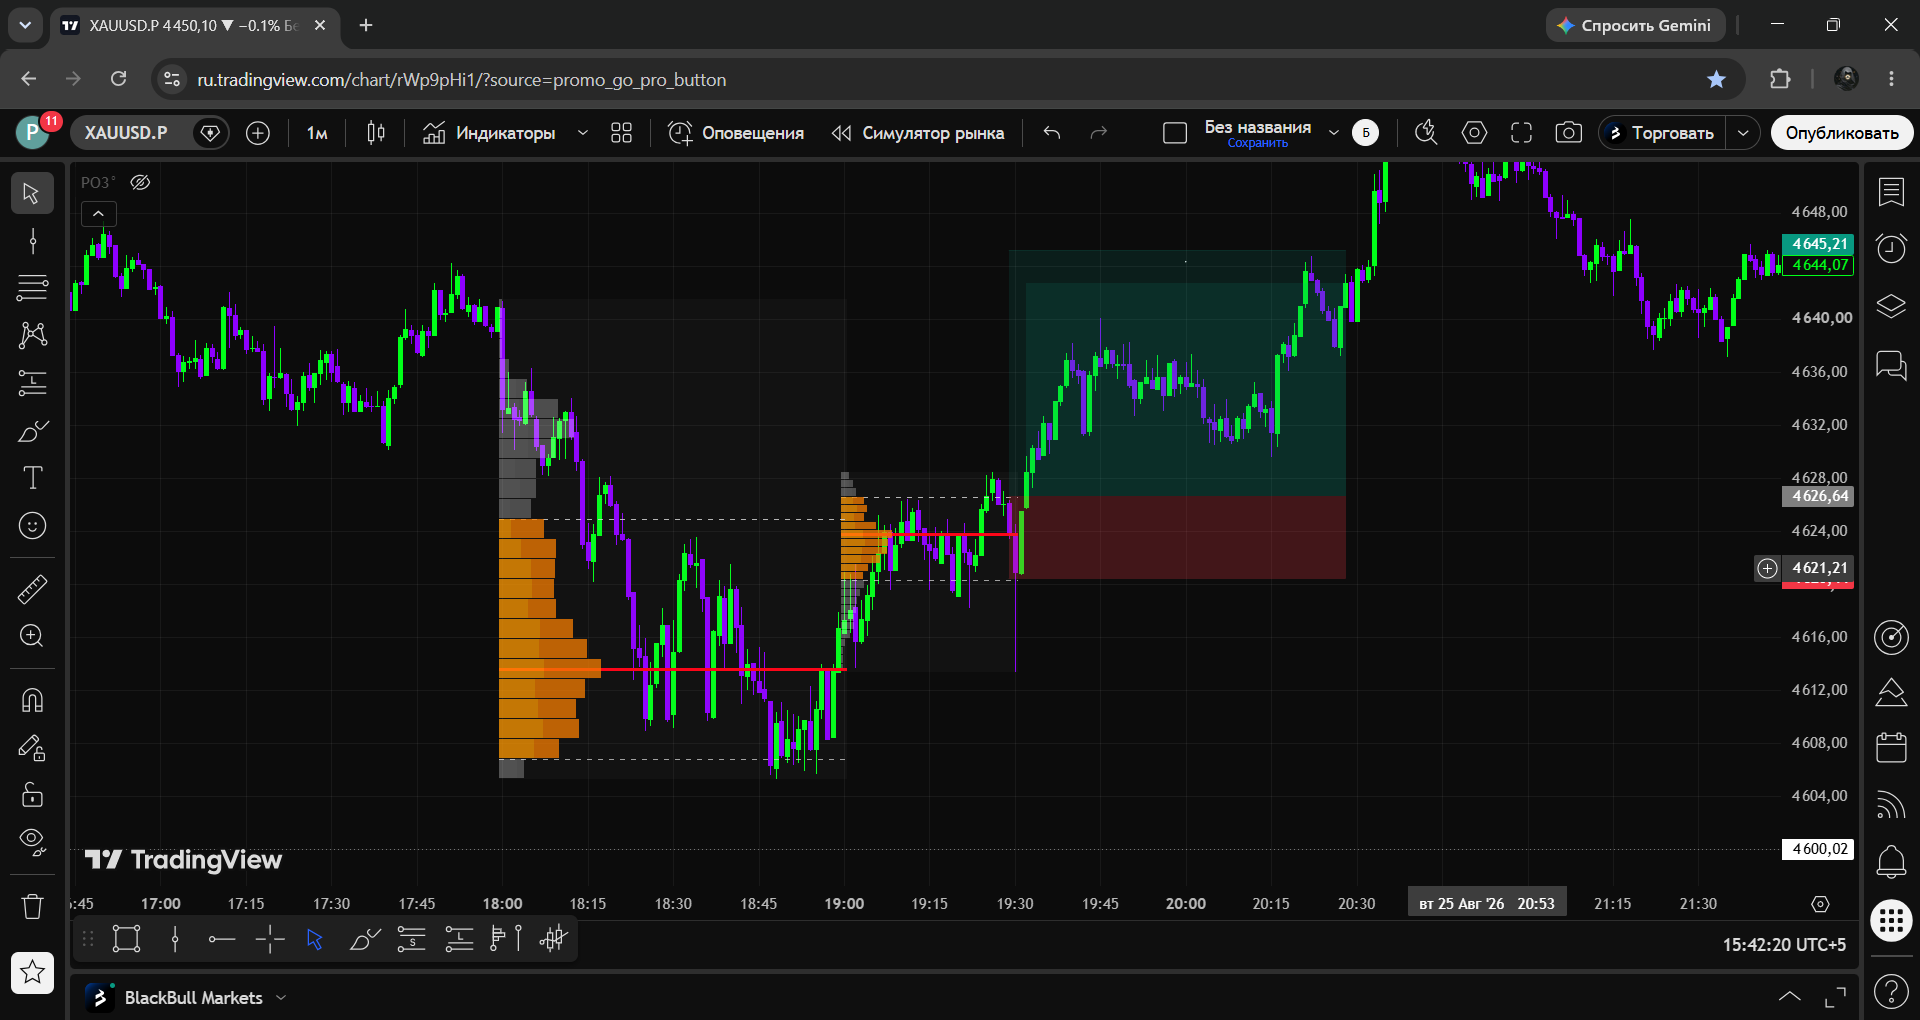The image size is (1920, 1020).
Task: Click the Опубликовать button
Action: 1842,133
